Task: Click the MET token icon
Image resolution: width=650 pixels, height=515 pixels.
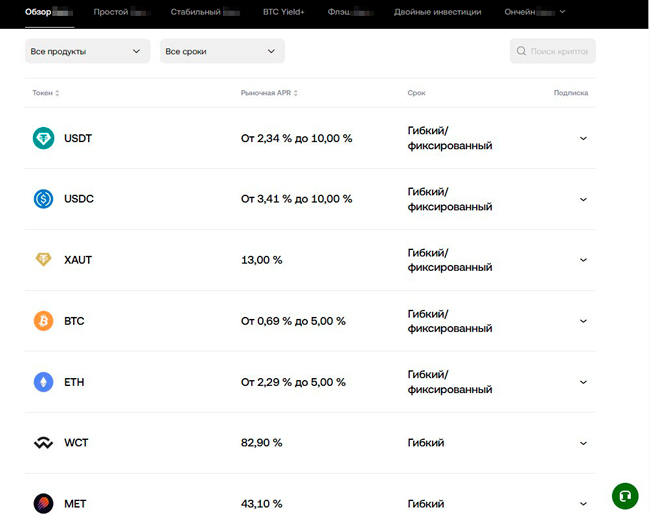Action: tap(44, 504)
